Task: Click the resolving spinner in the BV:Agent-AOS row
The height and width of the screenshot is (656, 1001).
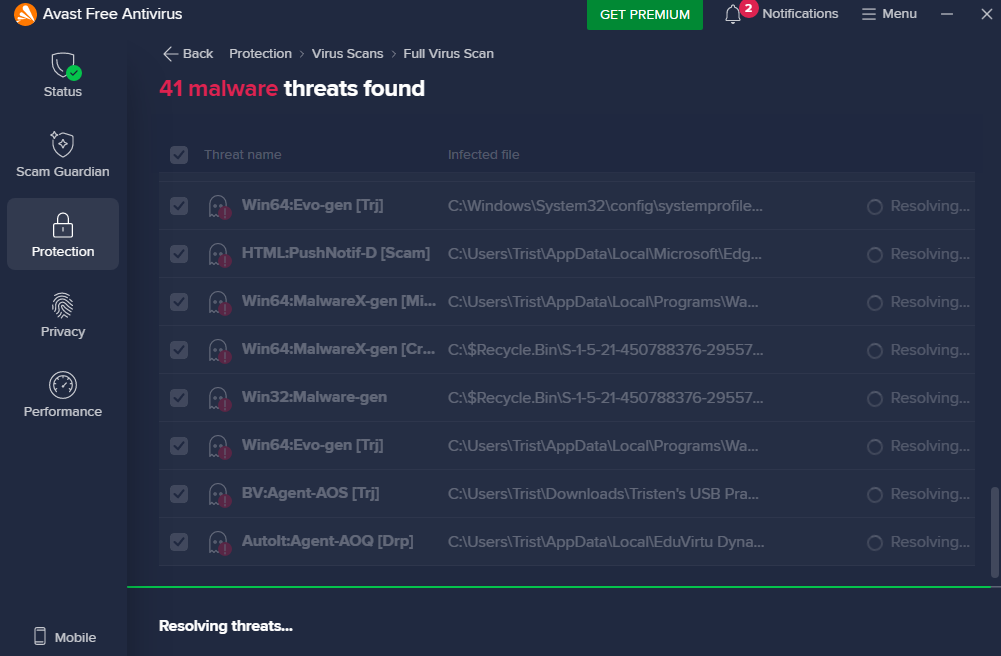Action: coord(875,495)
